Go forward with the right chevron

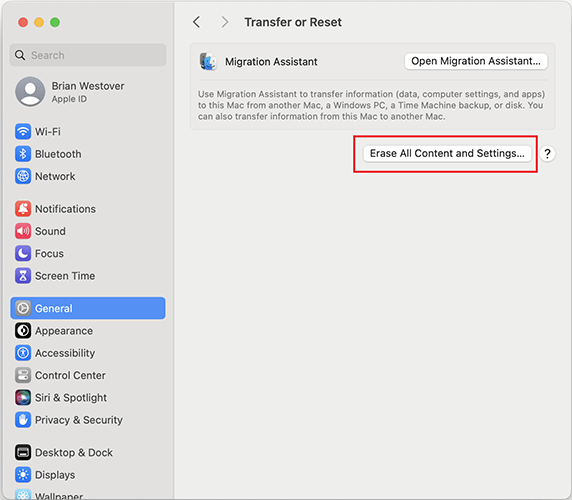225,22
